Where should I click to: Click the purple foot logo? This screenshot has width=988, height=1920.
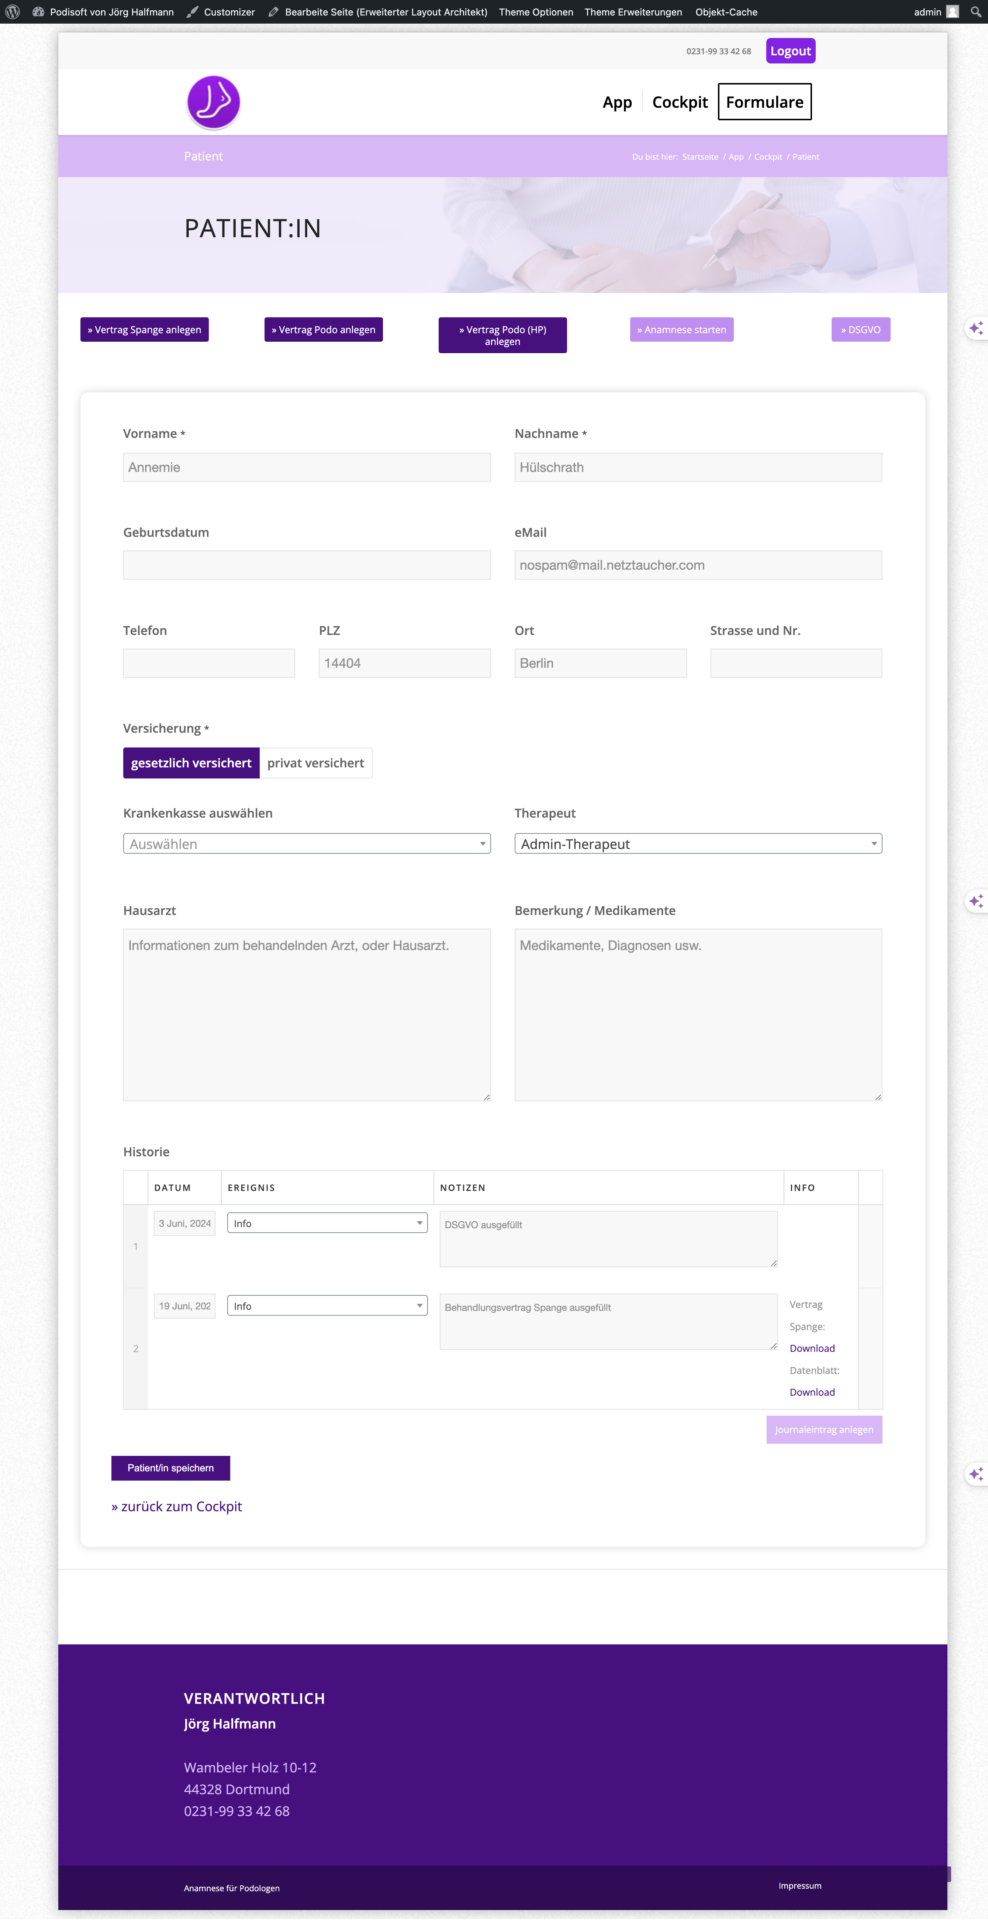point(213,102)
